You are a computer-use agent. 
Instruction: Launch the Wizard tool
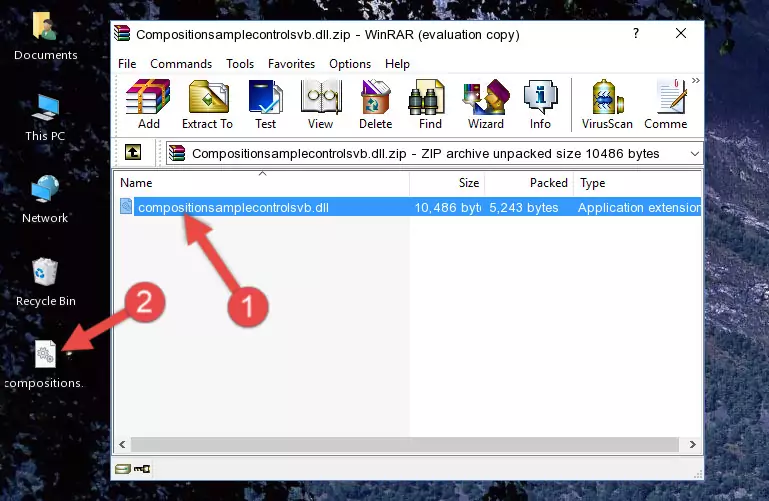click(486, 104)
